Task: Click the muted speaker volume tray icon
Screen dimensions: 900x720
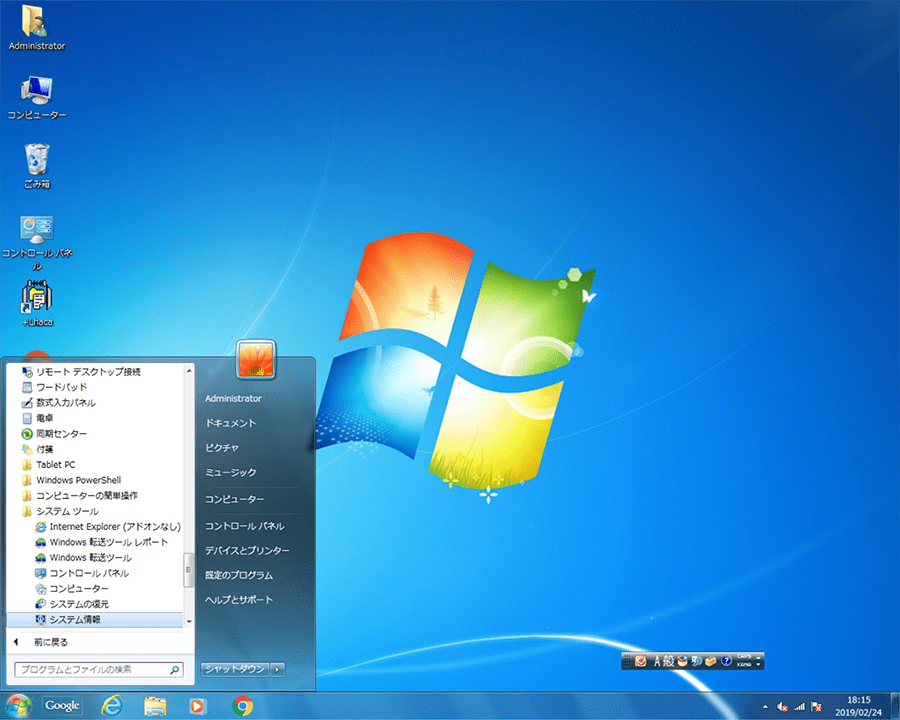Action: [x=781, y=706]
